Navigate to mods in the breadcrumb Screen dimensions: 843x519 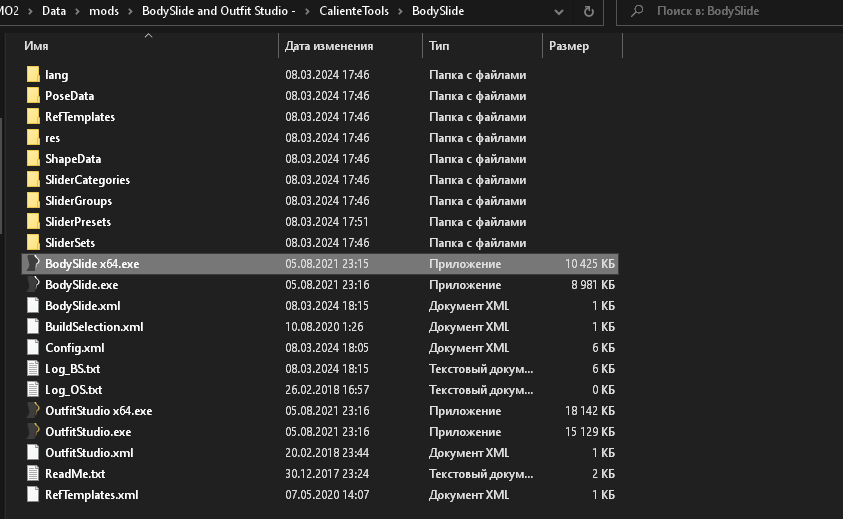pyautogui.click(x=104, y=11)
